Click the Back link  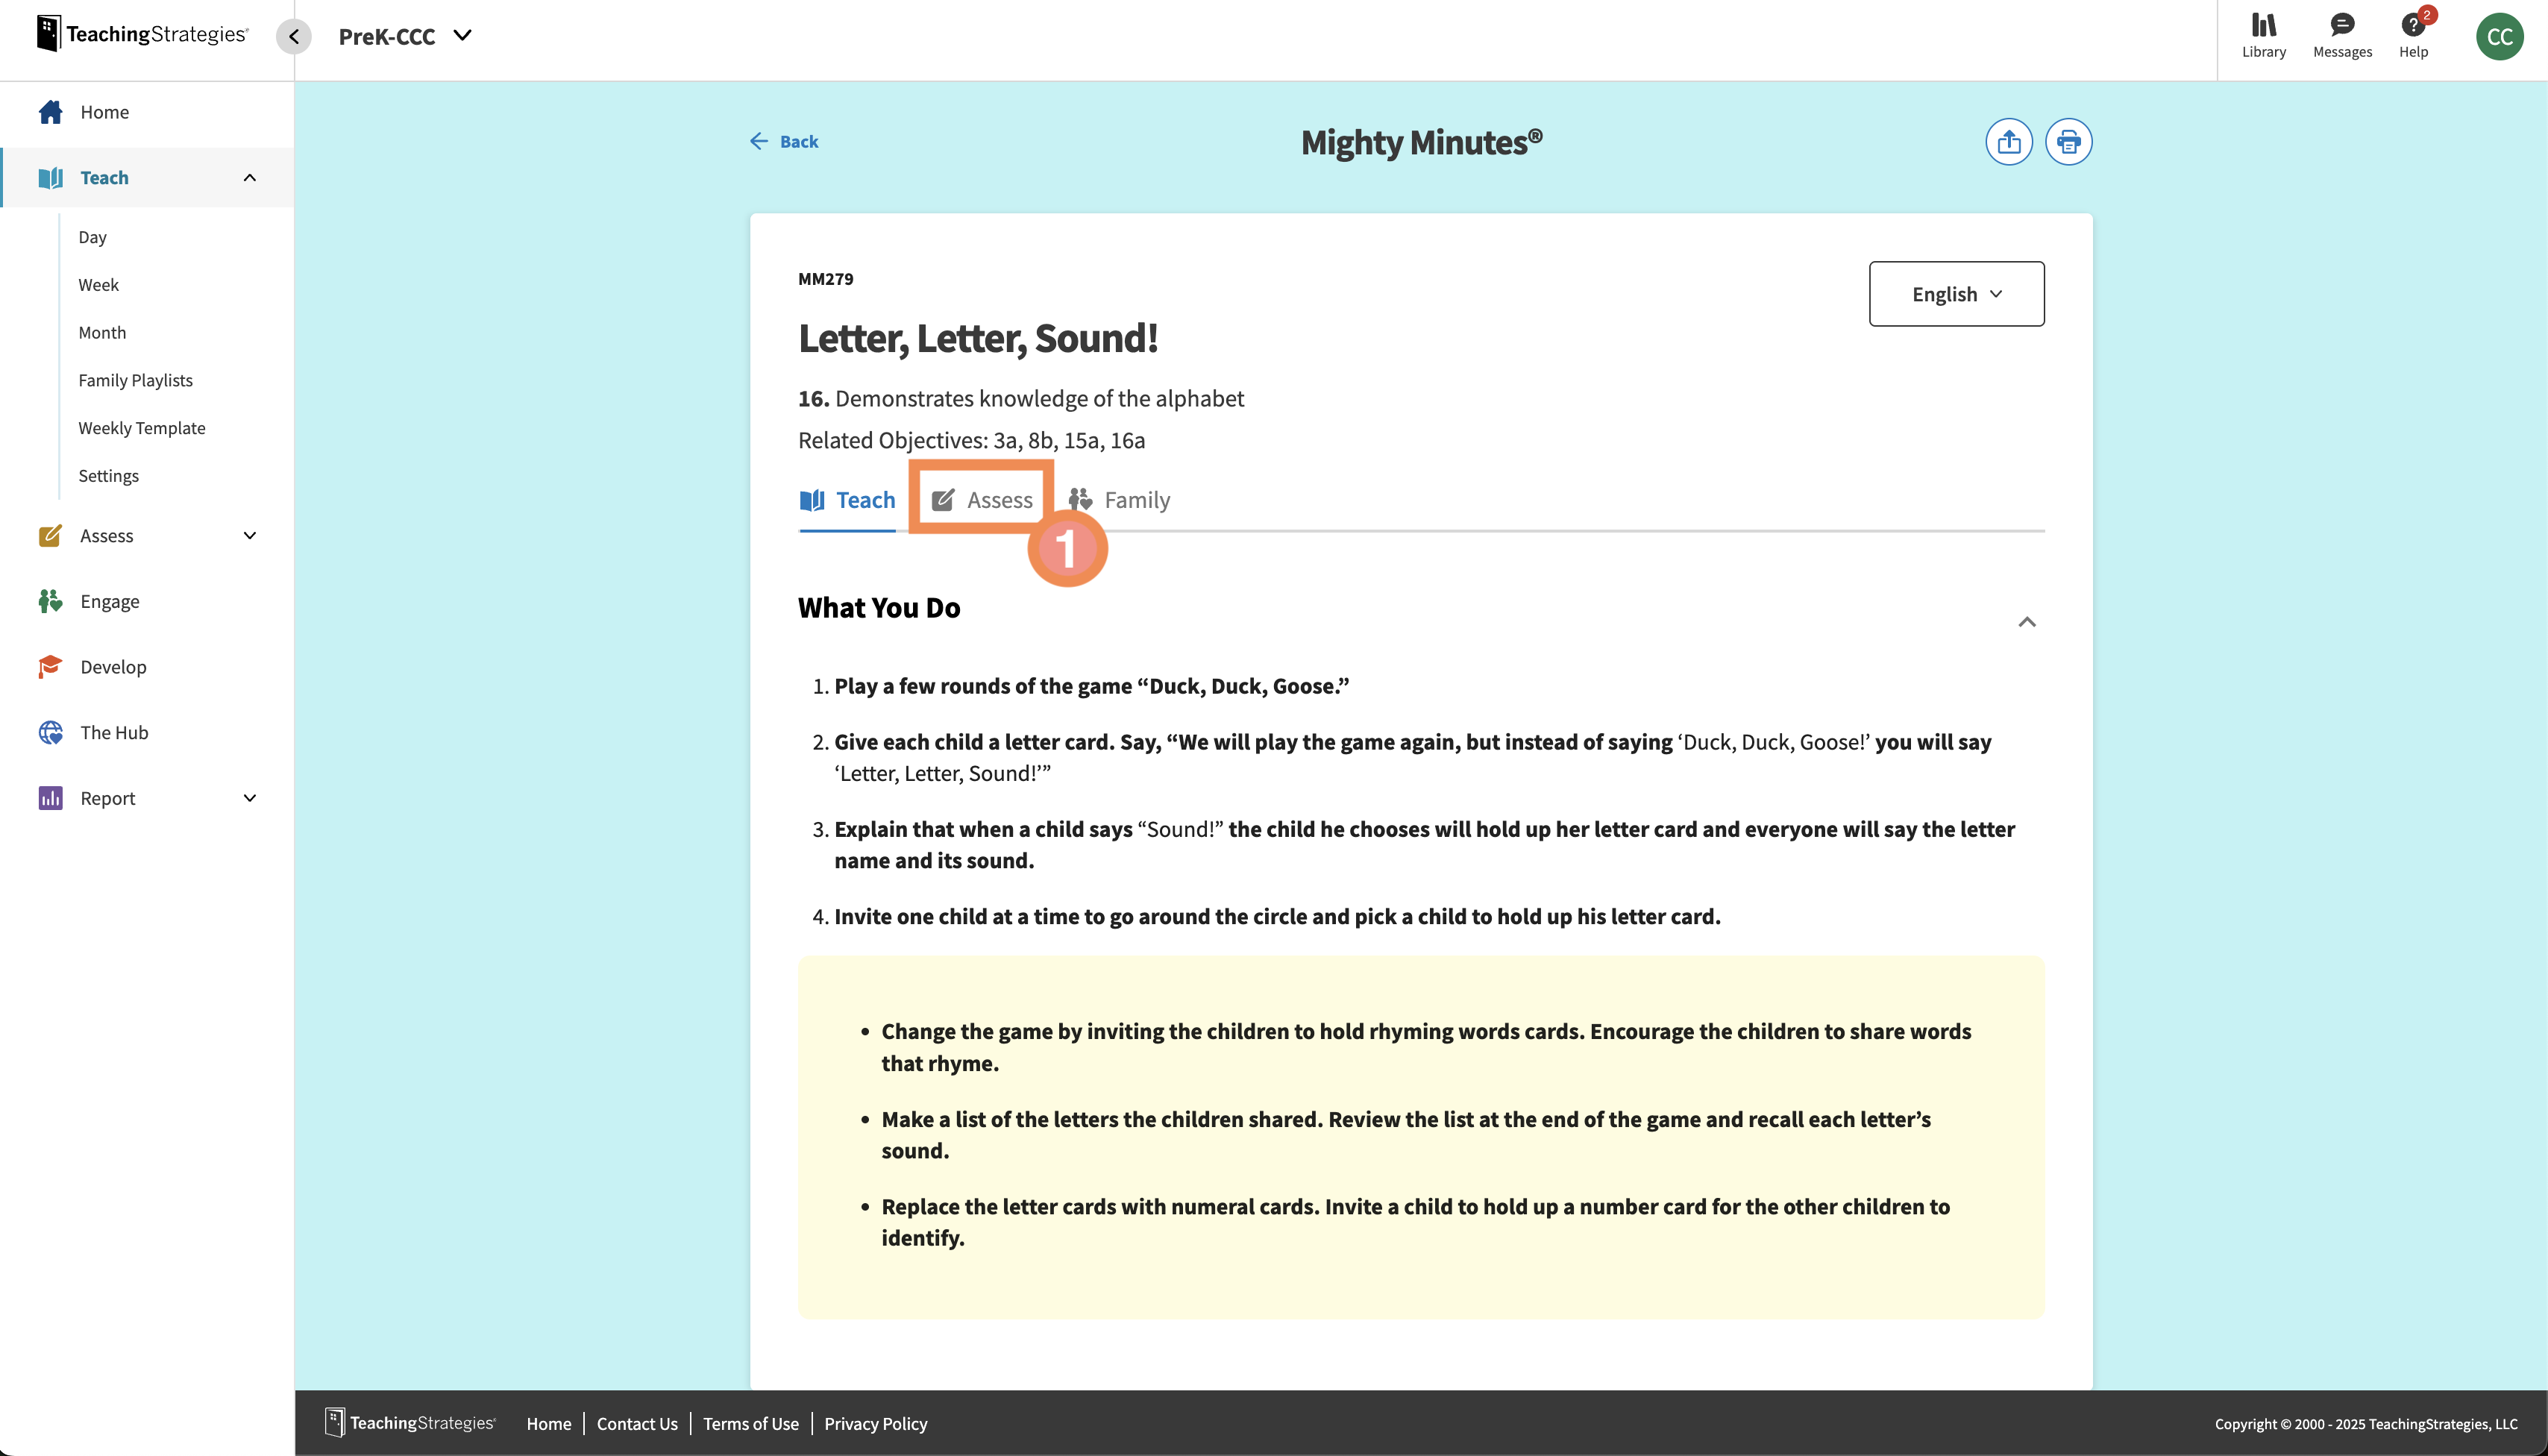click(785, 141)
